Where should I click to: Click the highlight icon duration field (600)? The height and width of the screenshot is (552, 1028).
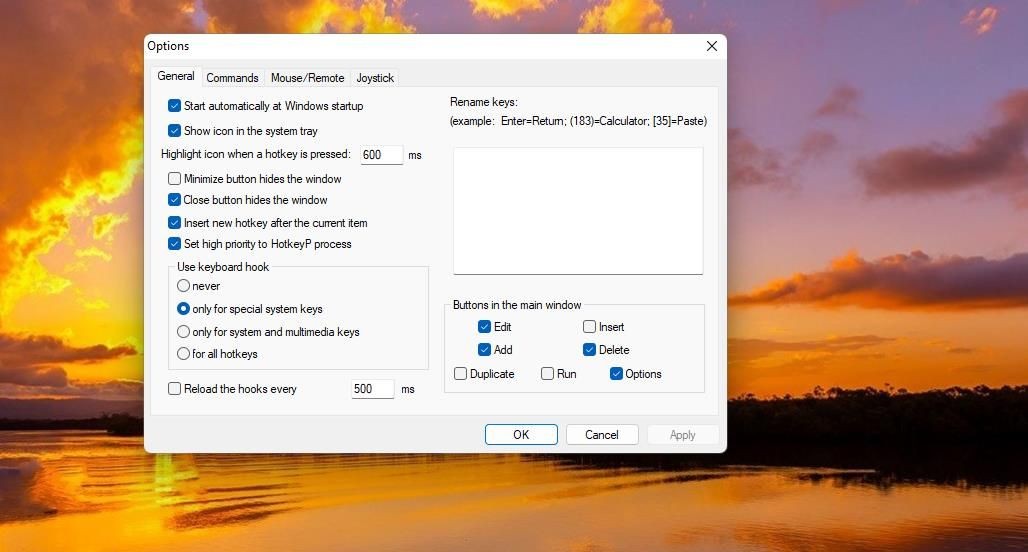(x=382, y=155)
